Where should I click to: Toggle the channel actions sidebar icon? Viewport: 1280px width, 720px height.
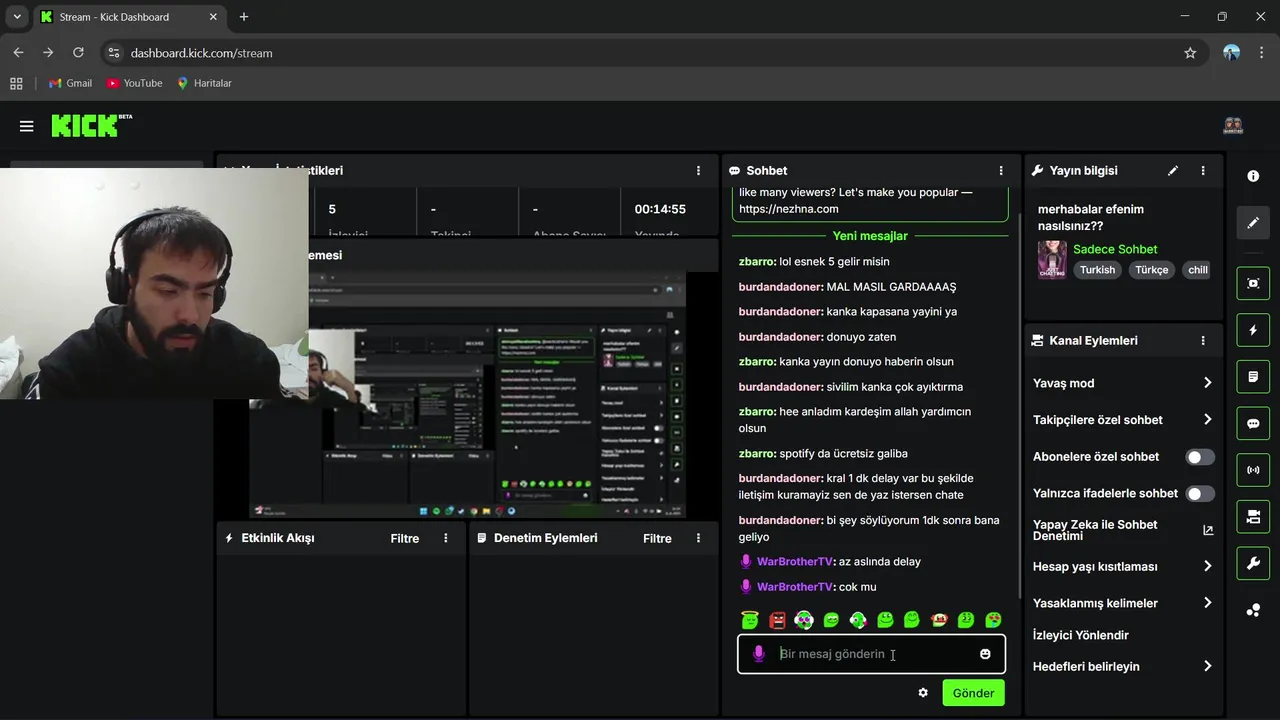click(1253, 517)
